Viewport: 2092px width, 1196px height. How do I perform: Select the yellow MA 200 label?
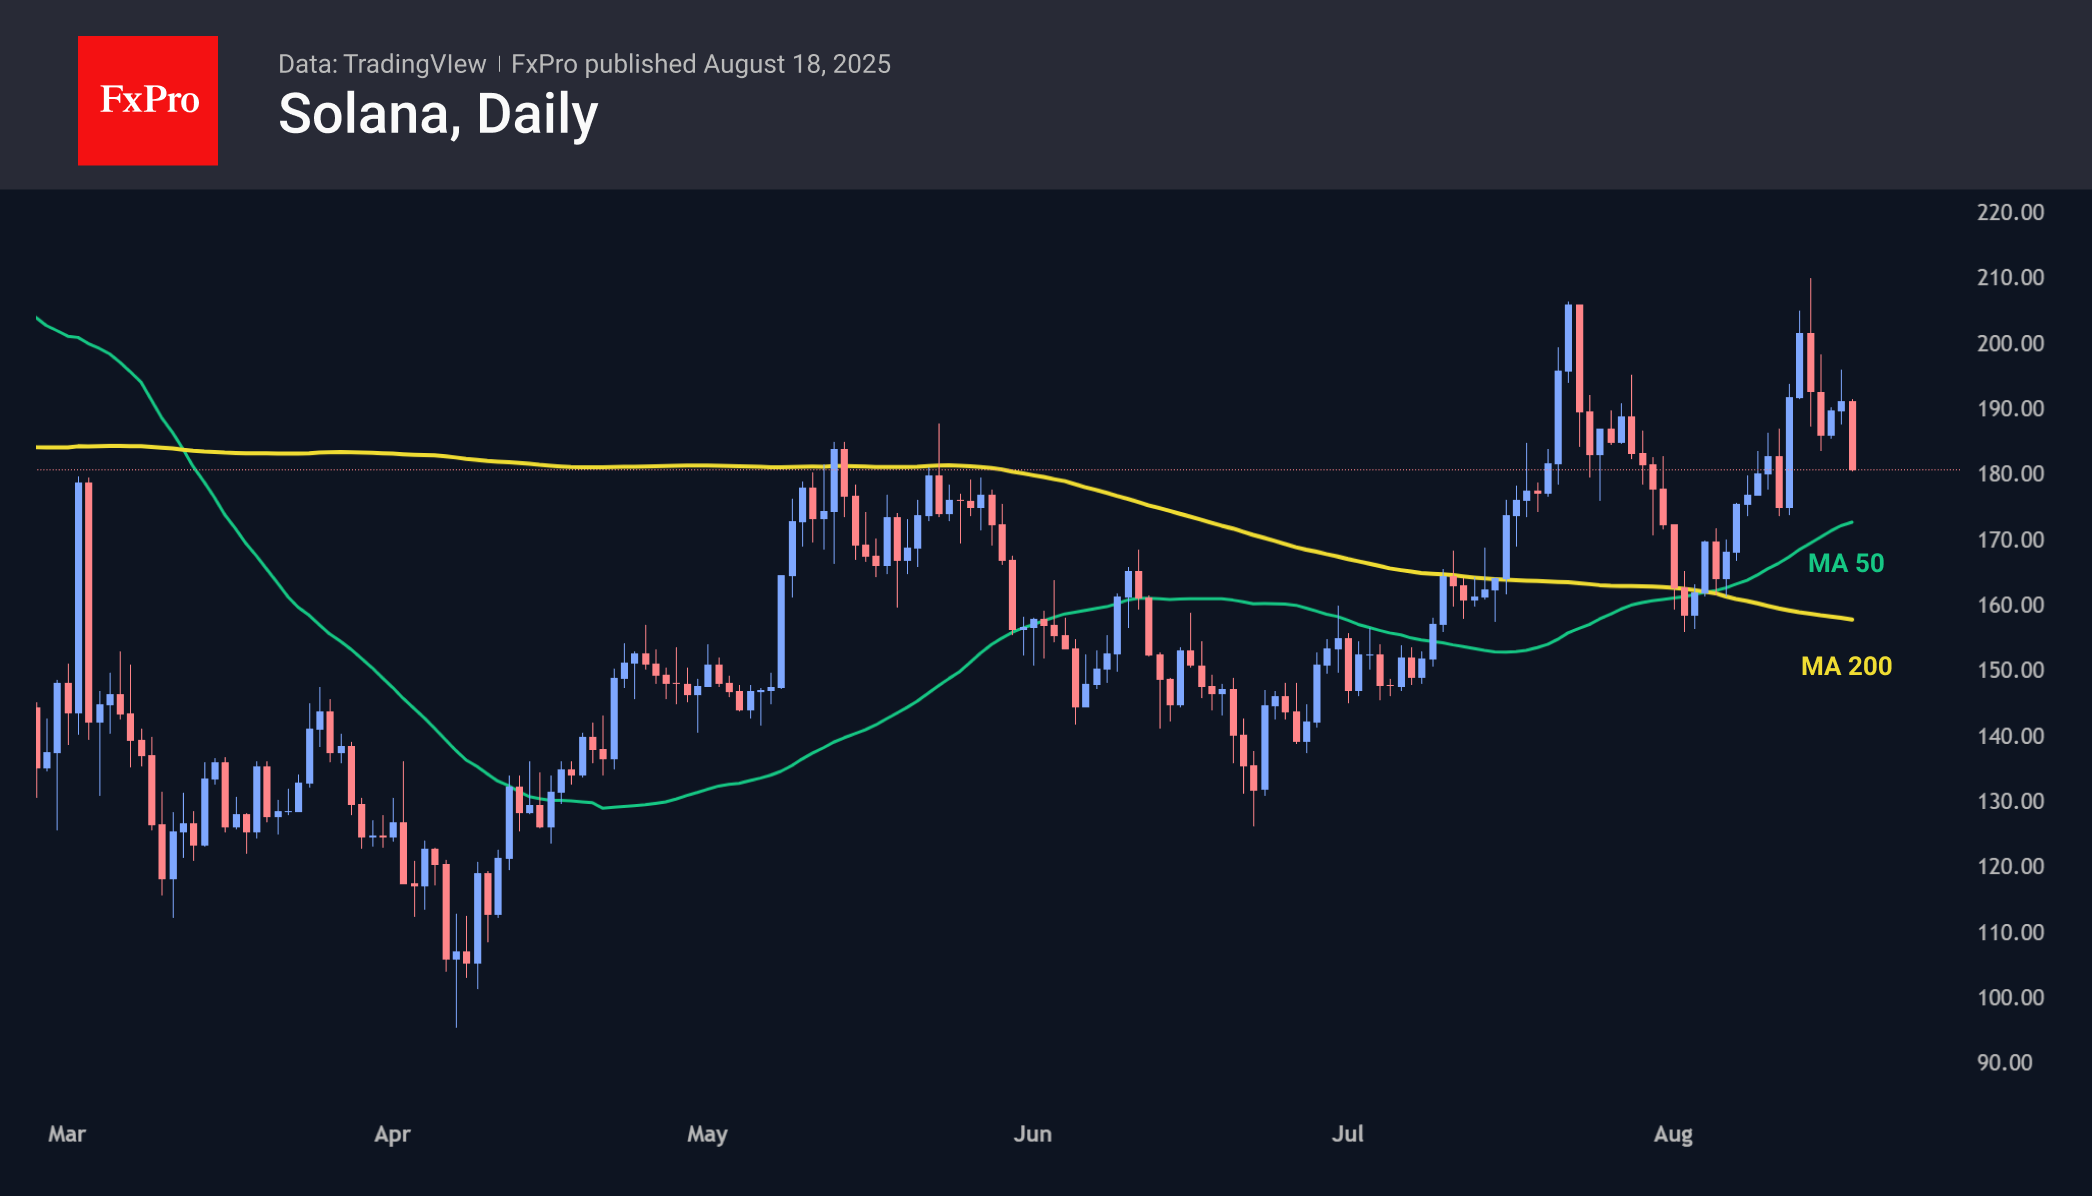1846,666
